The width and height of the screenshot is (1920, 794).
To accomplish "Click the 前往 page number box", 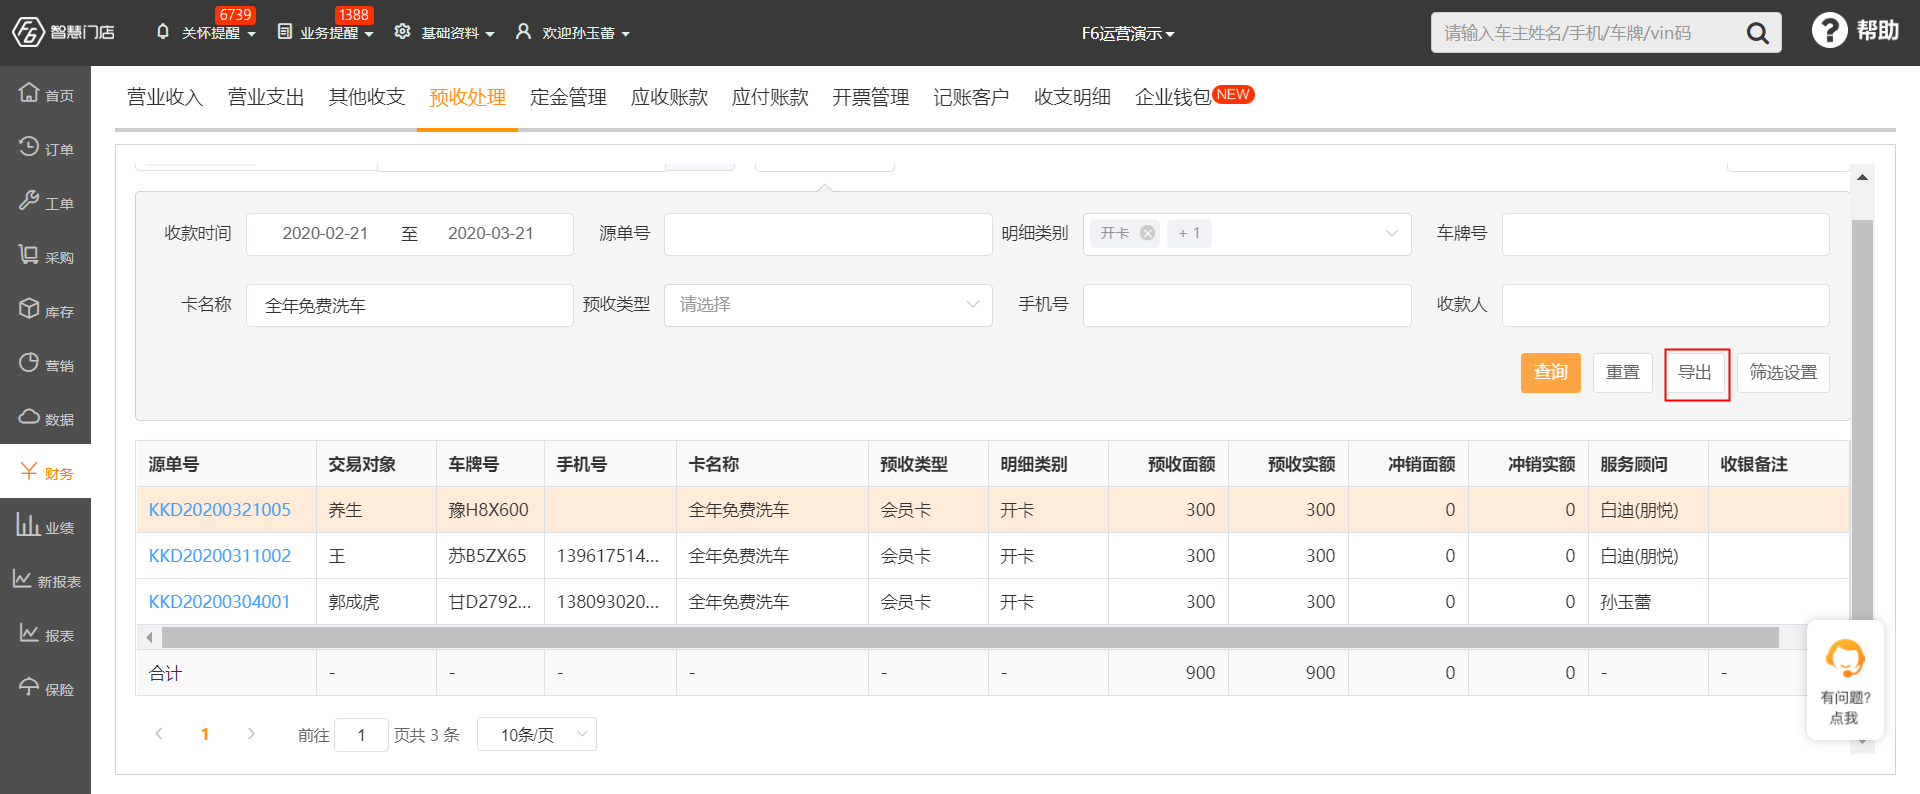I will [361, 735].
